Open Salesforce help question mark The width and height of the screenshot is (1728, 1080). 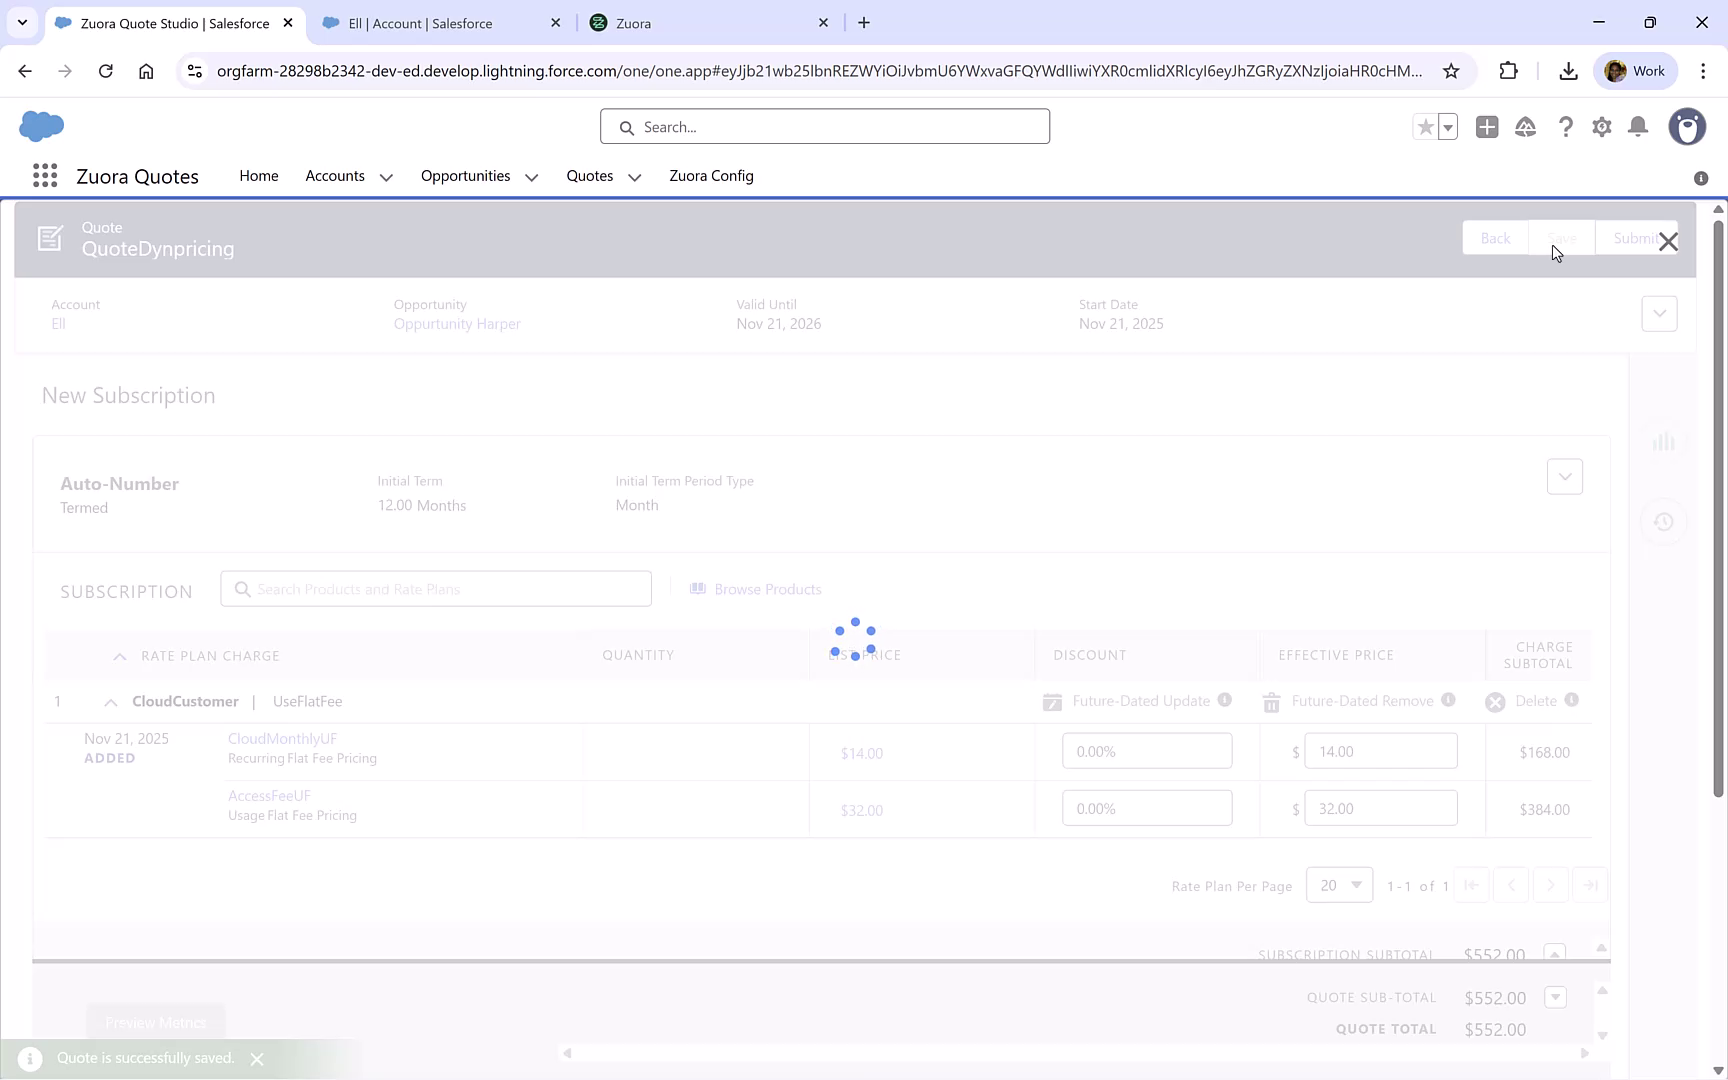tap(1566, 127)
